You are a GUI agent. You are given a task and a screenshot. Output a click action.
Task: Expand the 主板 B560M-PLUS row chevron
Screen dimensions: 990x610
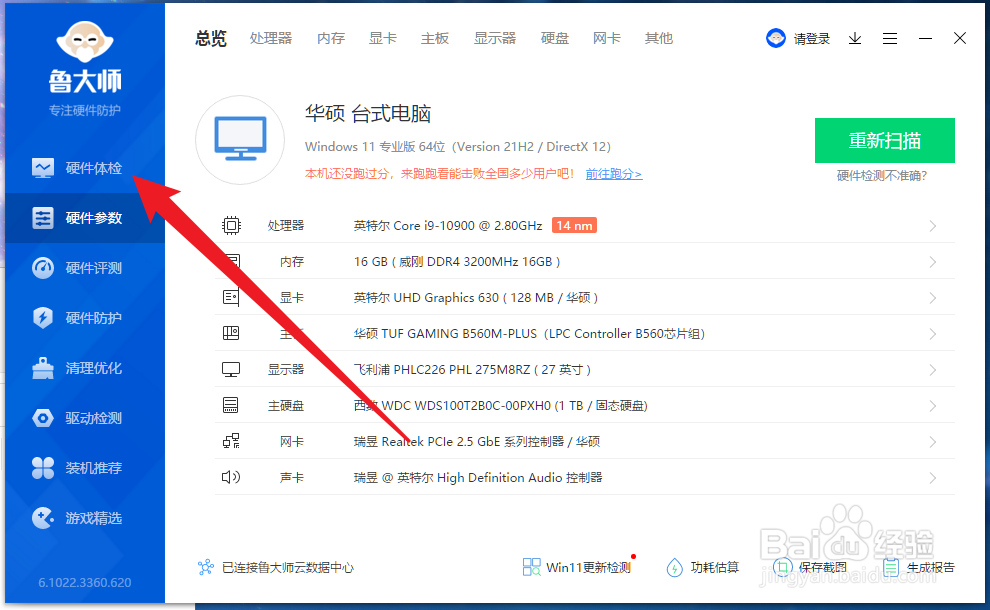[933, 334]
